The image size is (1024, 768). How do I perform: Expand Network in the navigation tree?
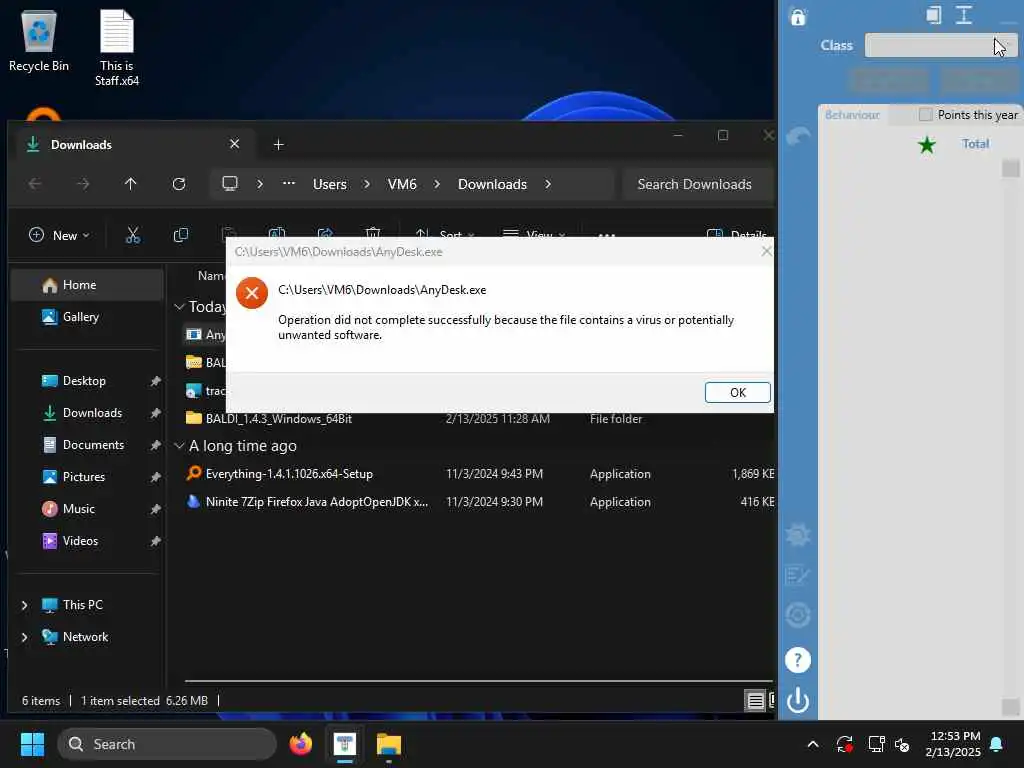[x=25, y=637]
